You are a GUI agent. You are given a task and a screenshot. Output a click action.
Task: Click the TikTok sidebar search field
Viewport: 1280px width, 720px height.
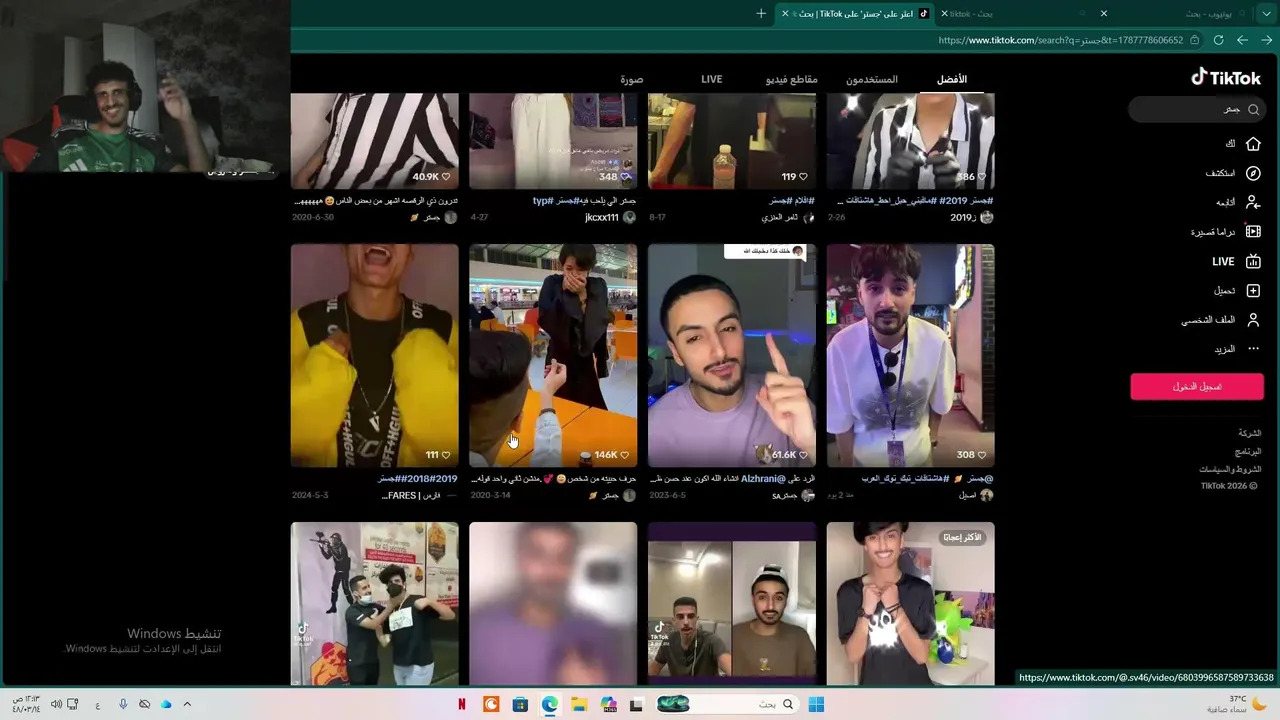coord(1196,109)
